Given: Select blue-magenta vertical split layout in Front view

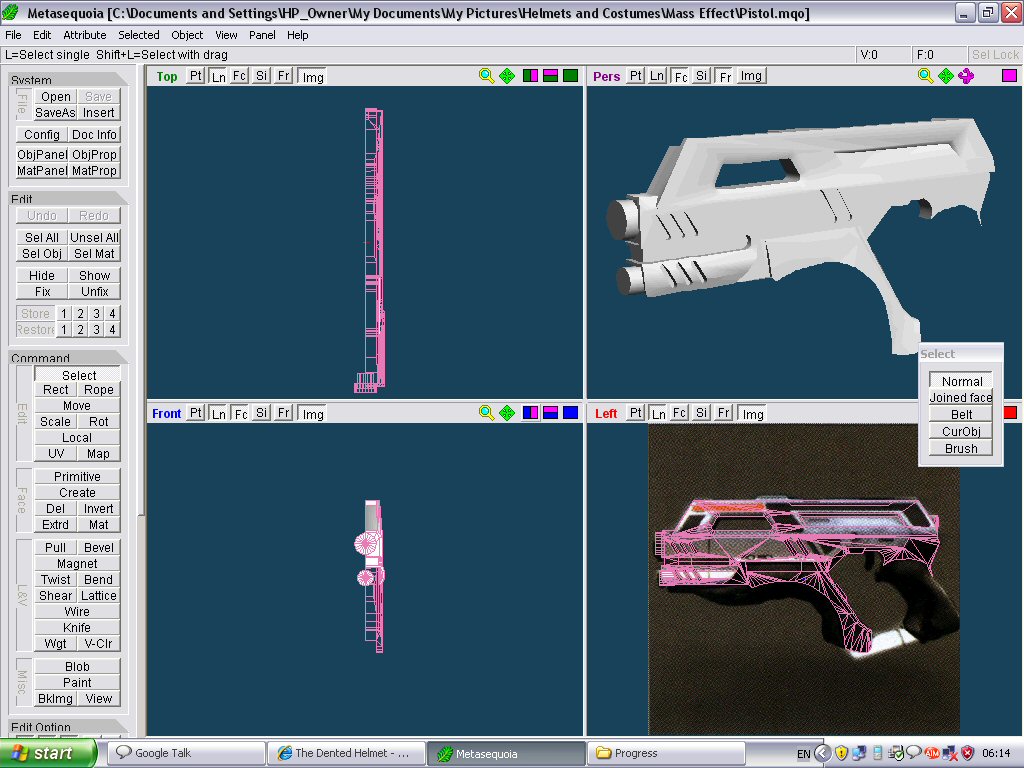Looking at the screenshot, I should click(530, 413).
